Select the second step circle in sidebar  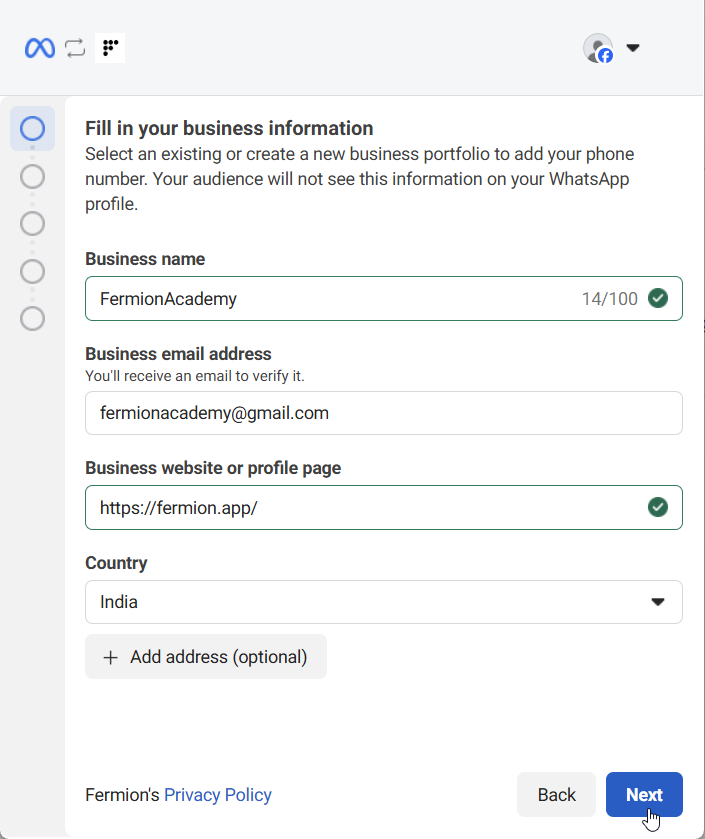click(32, 177)
